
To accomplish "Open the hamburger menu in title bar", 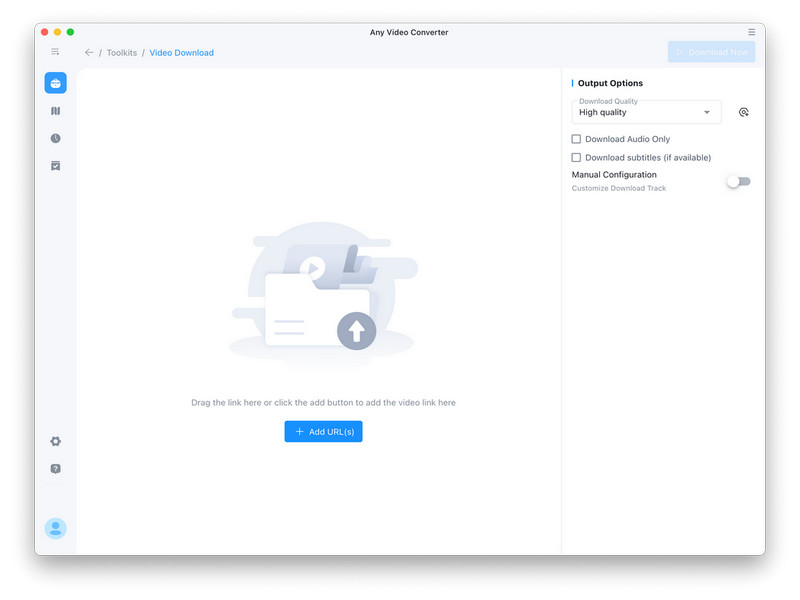I will point(752,32).
